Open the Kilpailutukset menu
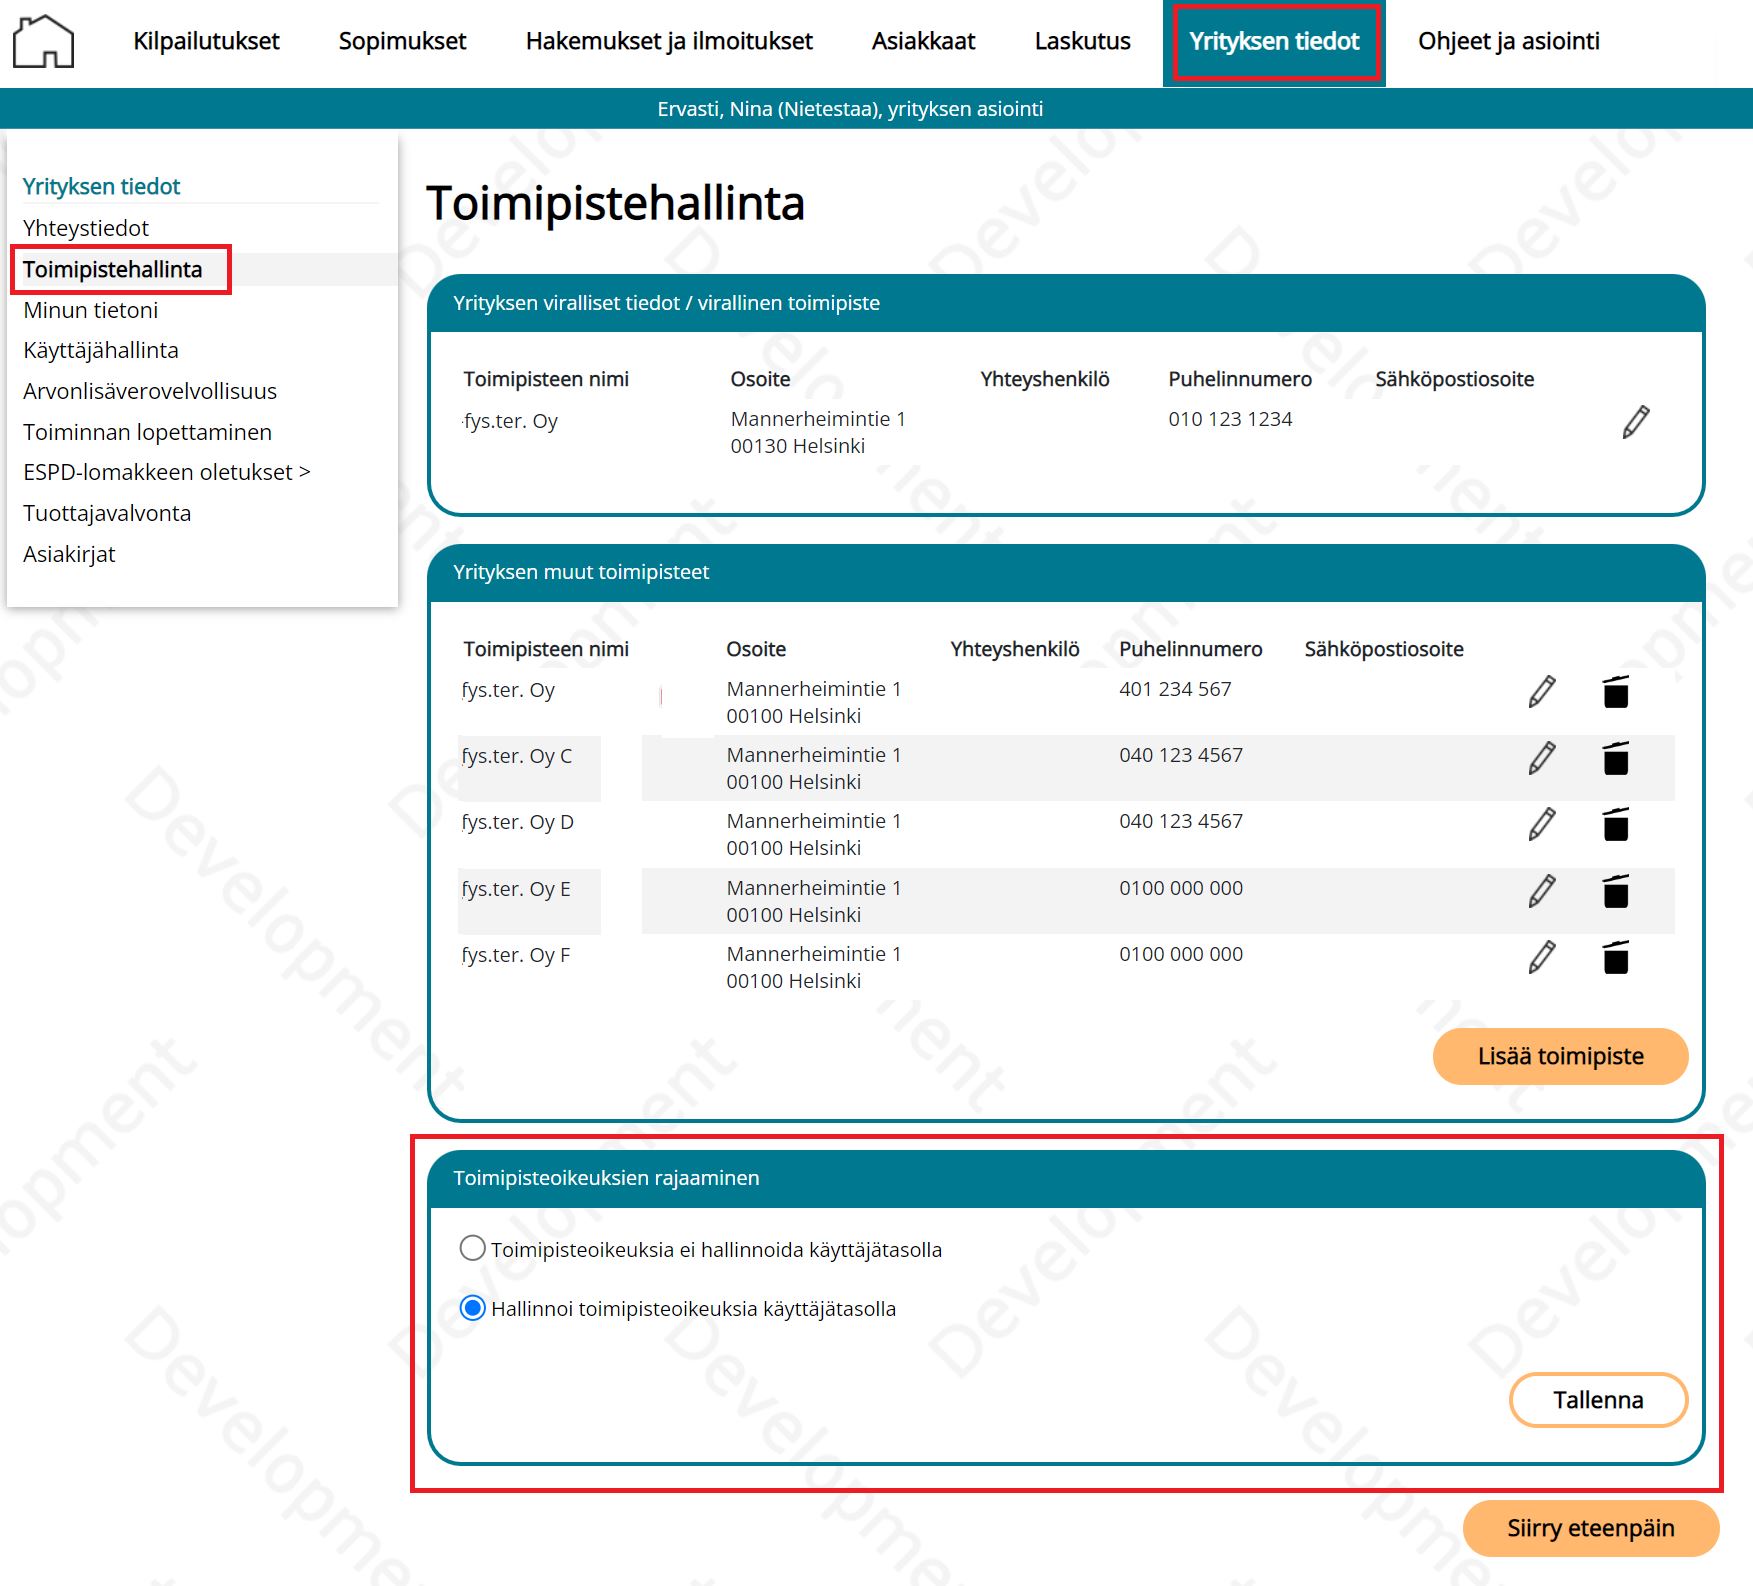This screenshot has width=1753, height=1586. (206, 41)
